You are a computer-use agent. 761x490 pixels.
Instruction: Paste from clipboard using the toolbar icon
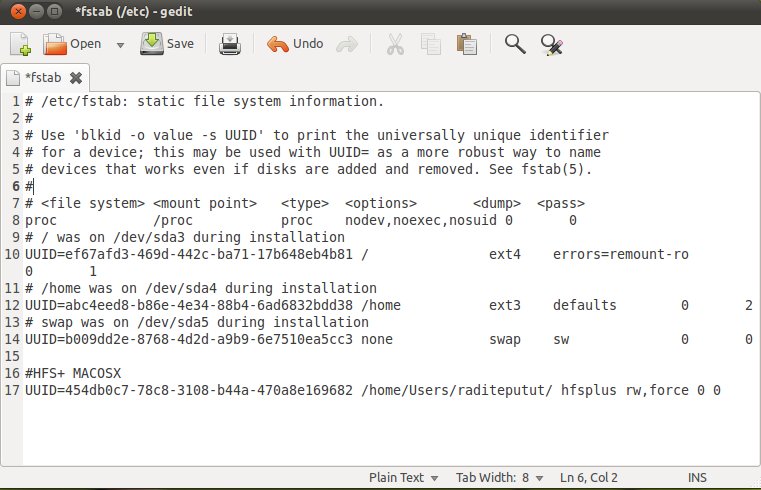(466, 44)
